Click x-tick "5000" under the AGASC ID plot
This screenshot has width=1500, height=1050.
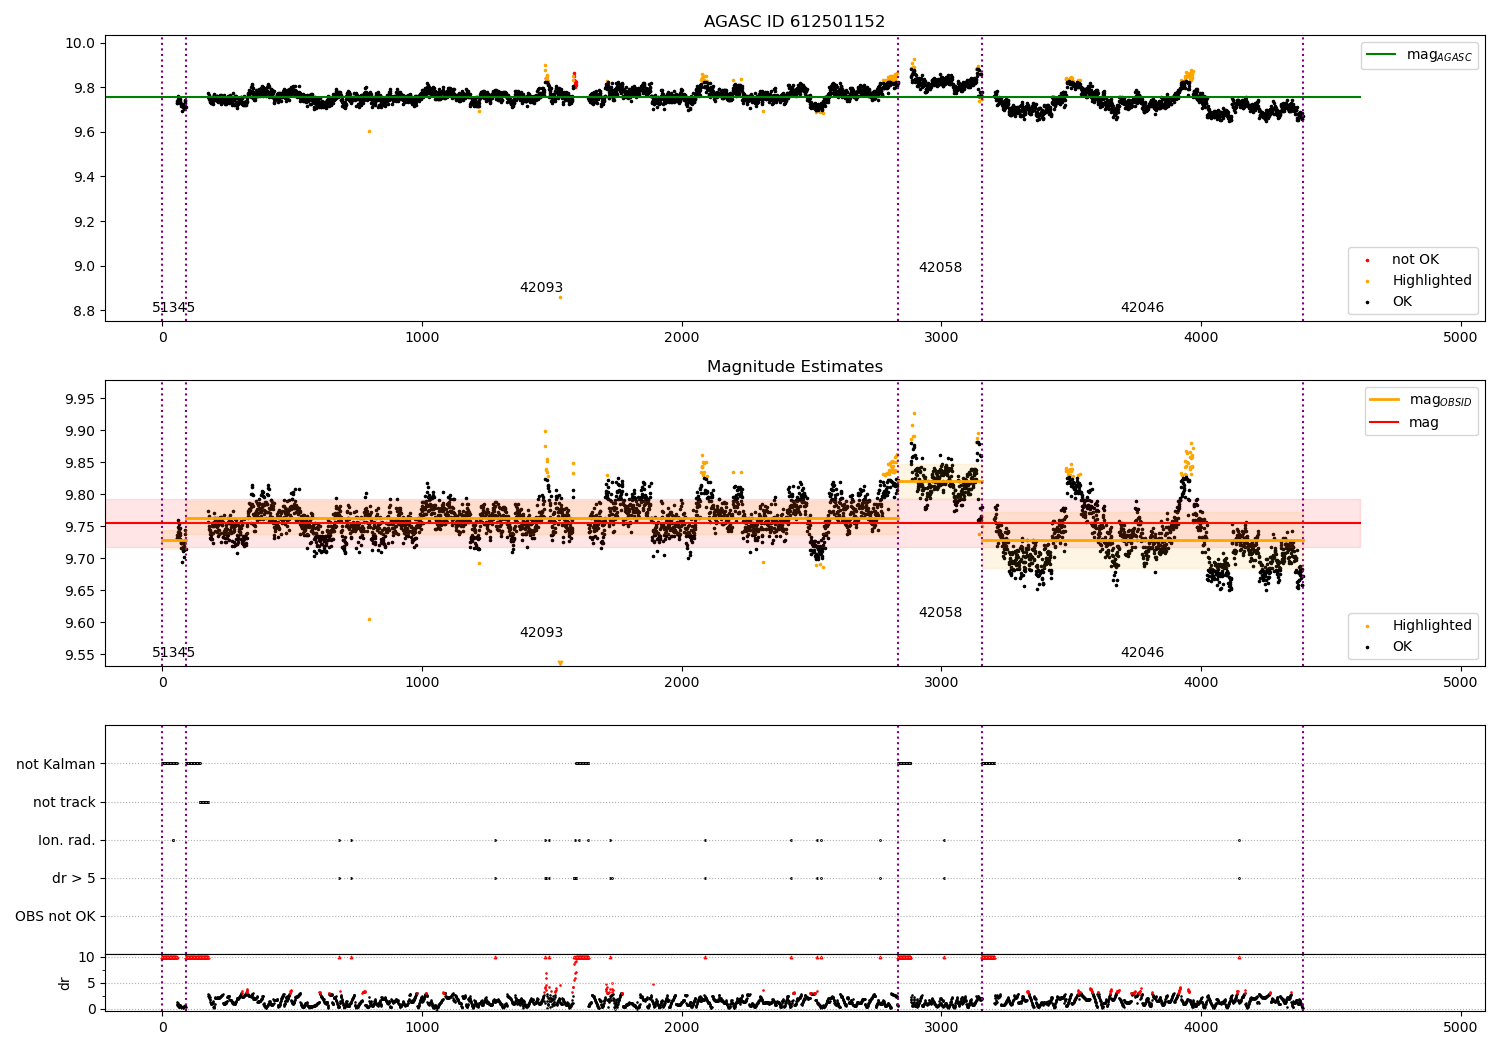[x=1460, y=338]
